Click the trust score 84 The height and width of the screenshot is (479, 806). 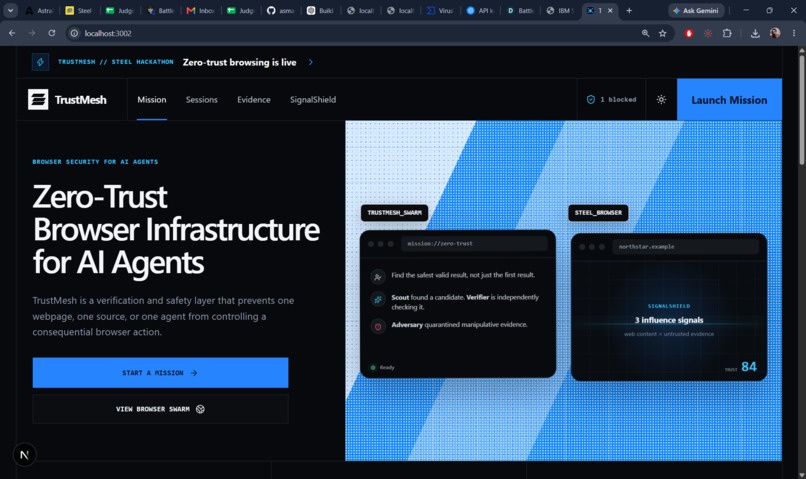click(x=748, y=366)
